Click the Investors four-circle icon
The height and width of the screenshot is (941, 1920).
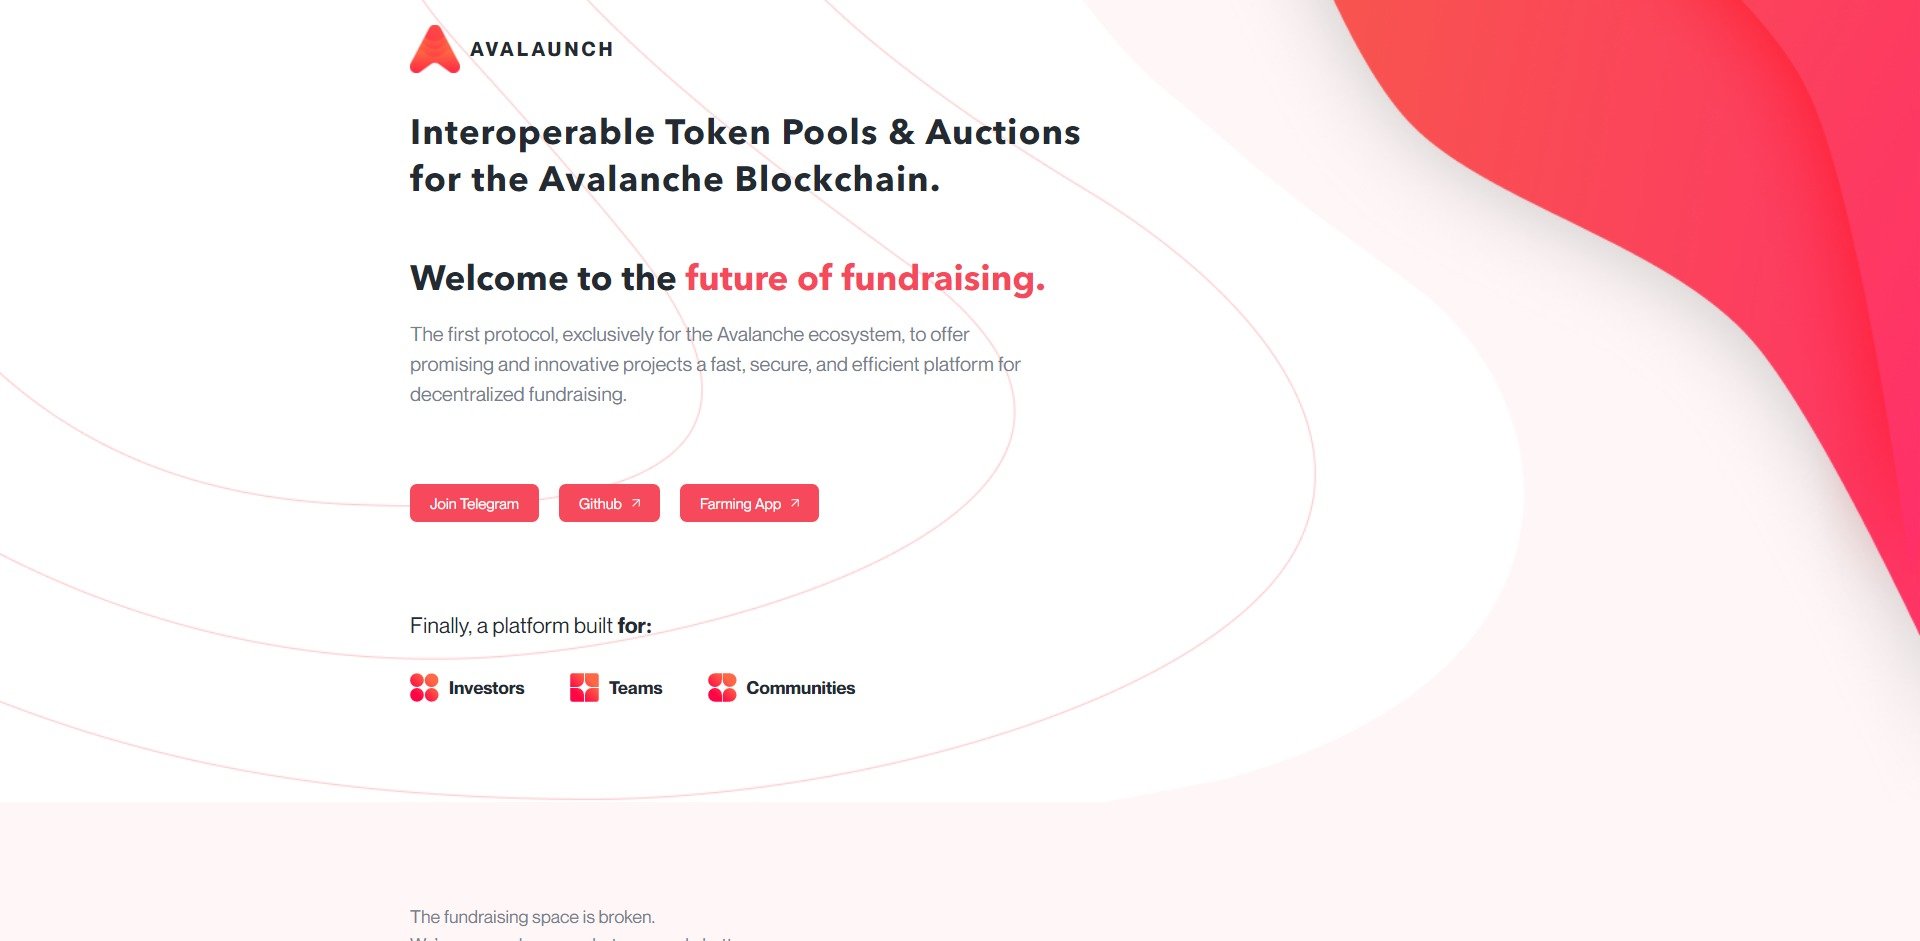coord(424,687)
